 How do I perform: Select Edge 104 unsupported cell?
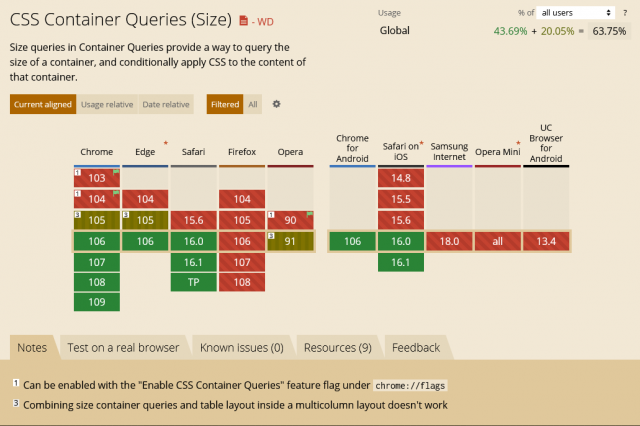145,199
